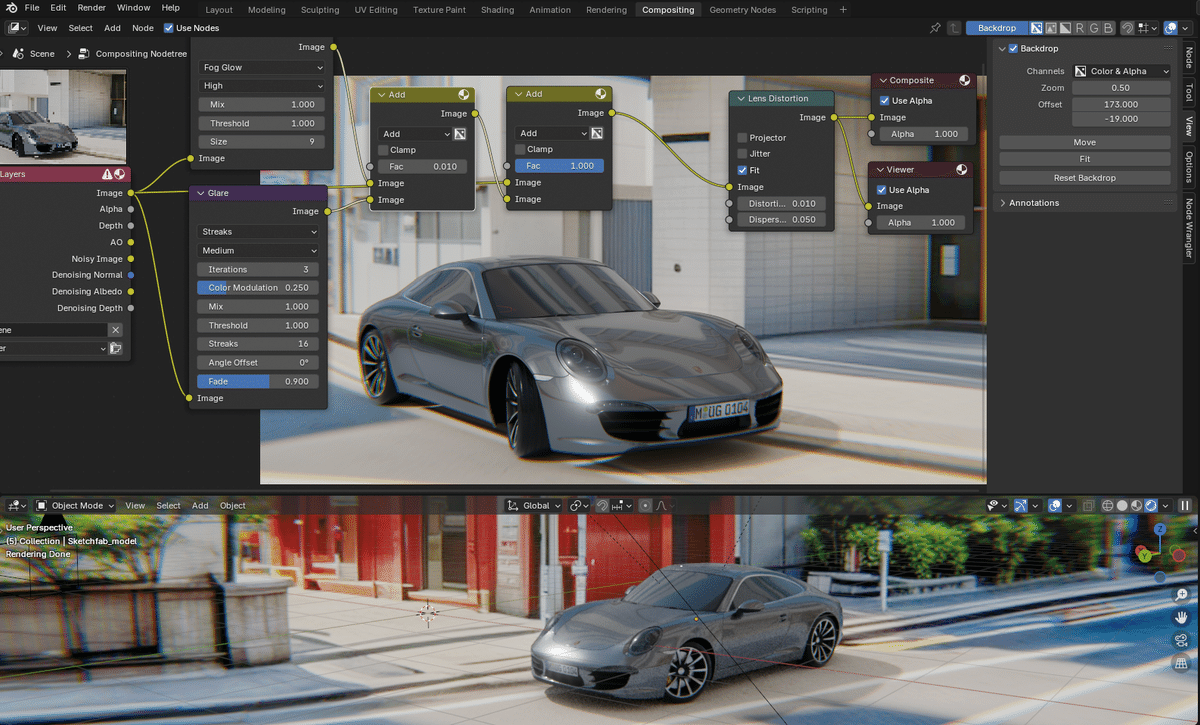1200x725 pixels.
Task: Toggle camera view gizmo in the viewport
Action: pyautogui.click(x=1181, y=640)
